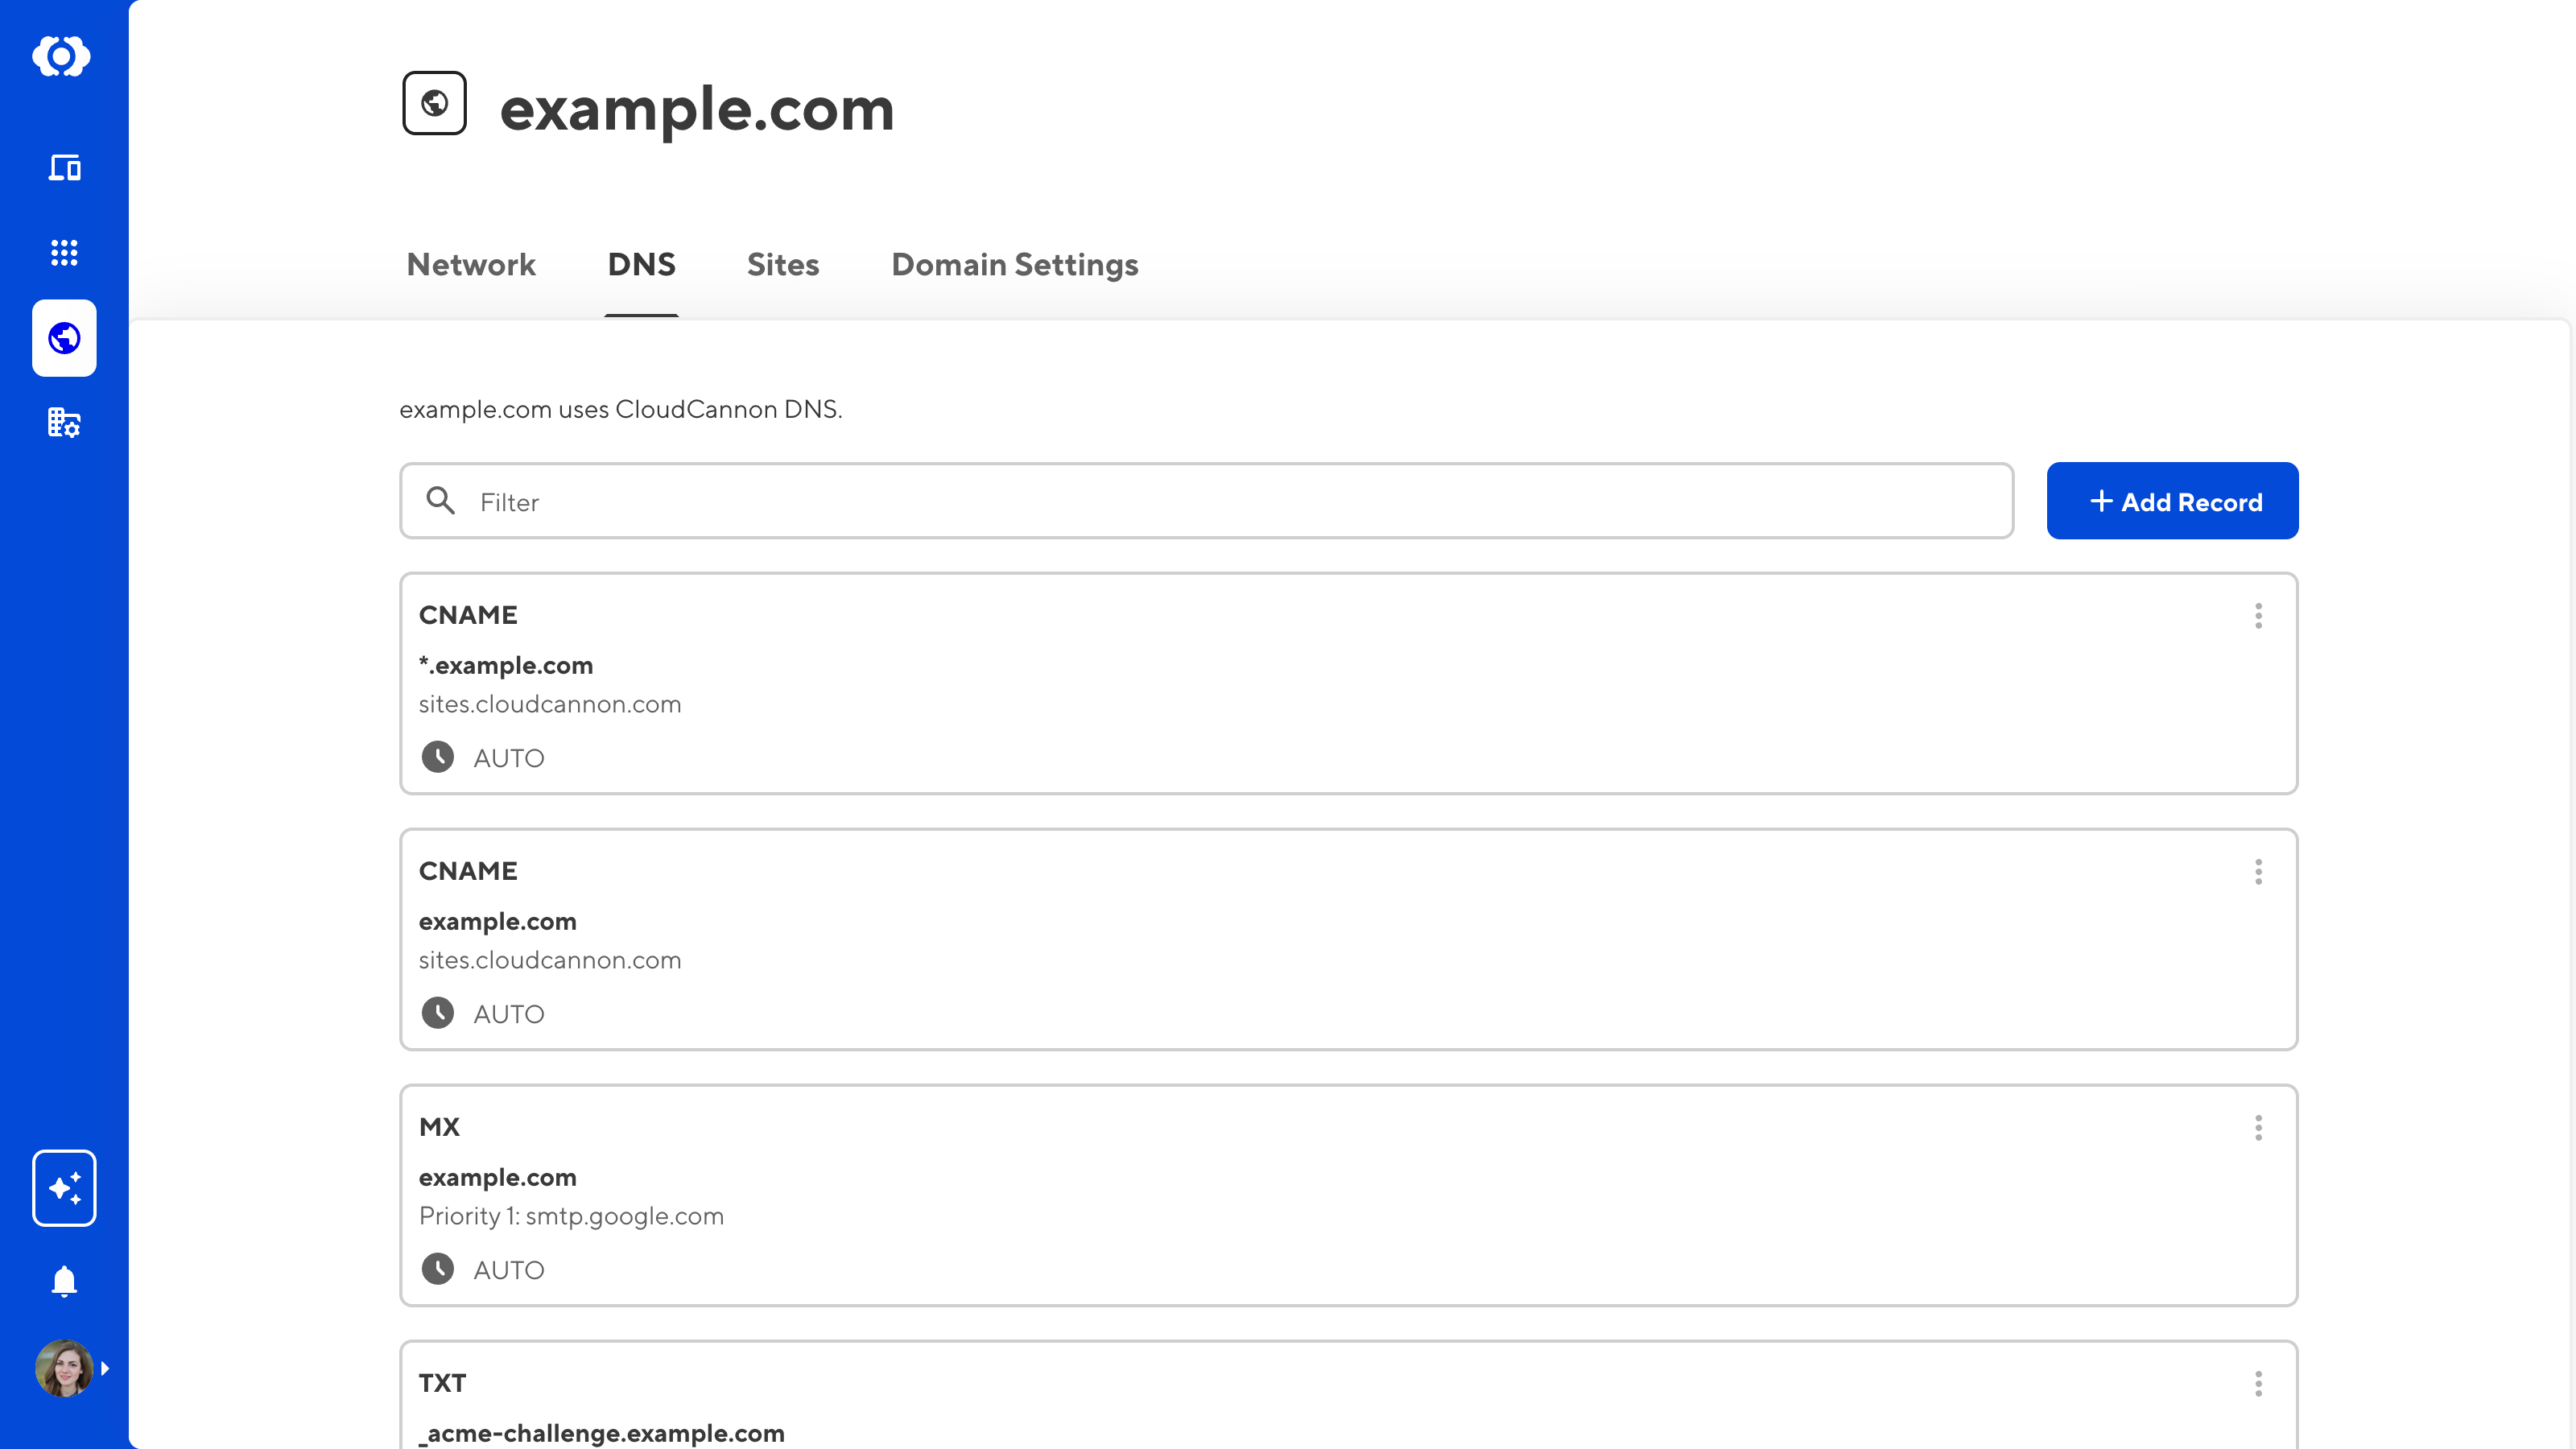The height and width of the screenshot is (1449, 2576).
Task: Open notifications bell icon
Action: point(64,1281)
